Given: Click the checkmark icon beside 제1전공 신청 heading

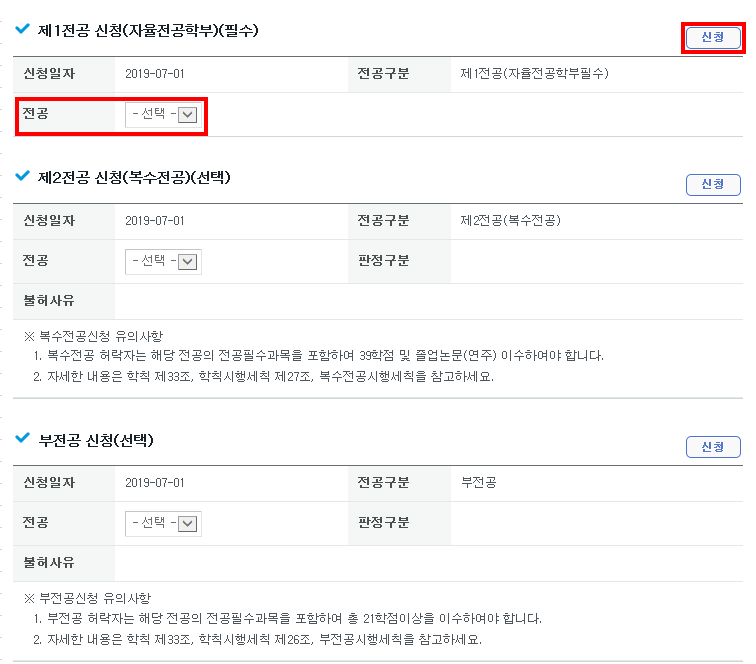Looking at the screenshot, I should click(x=22, y=30).
